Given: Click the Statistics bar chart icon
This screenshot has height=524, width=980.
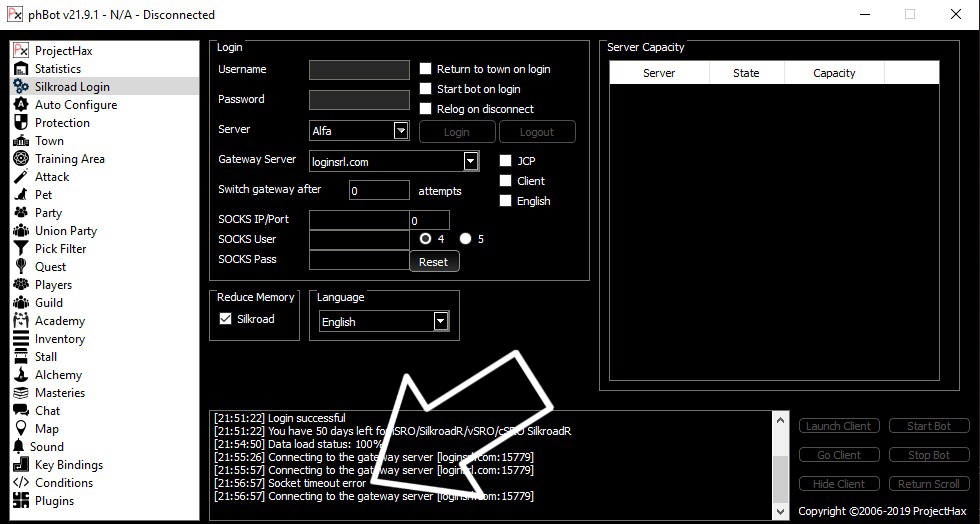Looking at the screenshot, I should [x=21, y=69].
